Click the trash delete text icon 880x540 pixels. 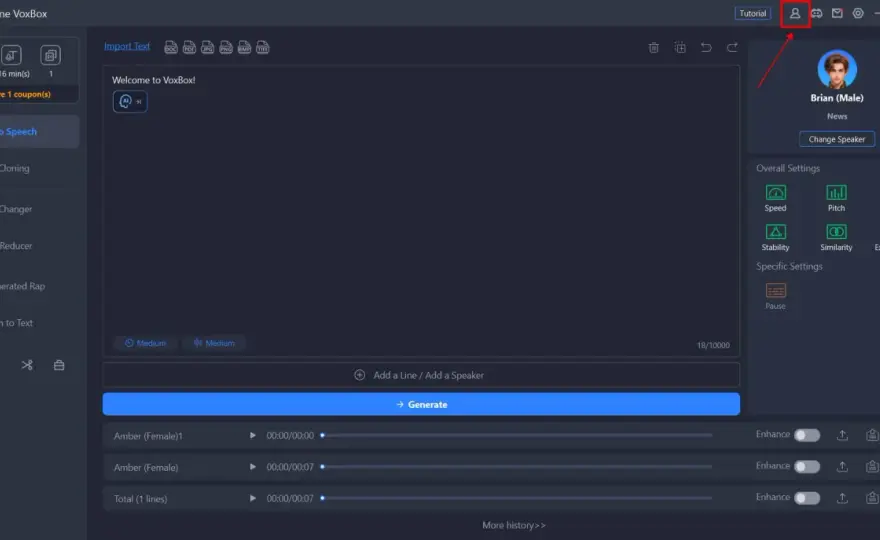pos(654,48)
